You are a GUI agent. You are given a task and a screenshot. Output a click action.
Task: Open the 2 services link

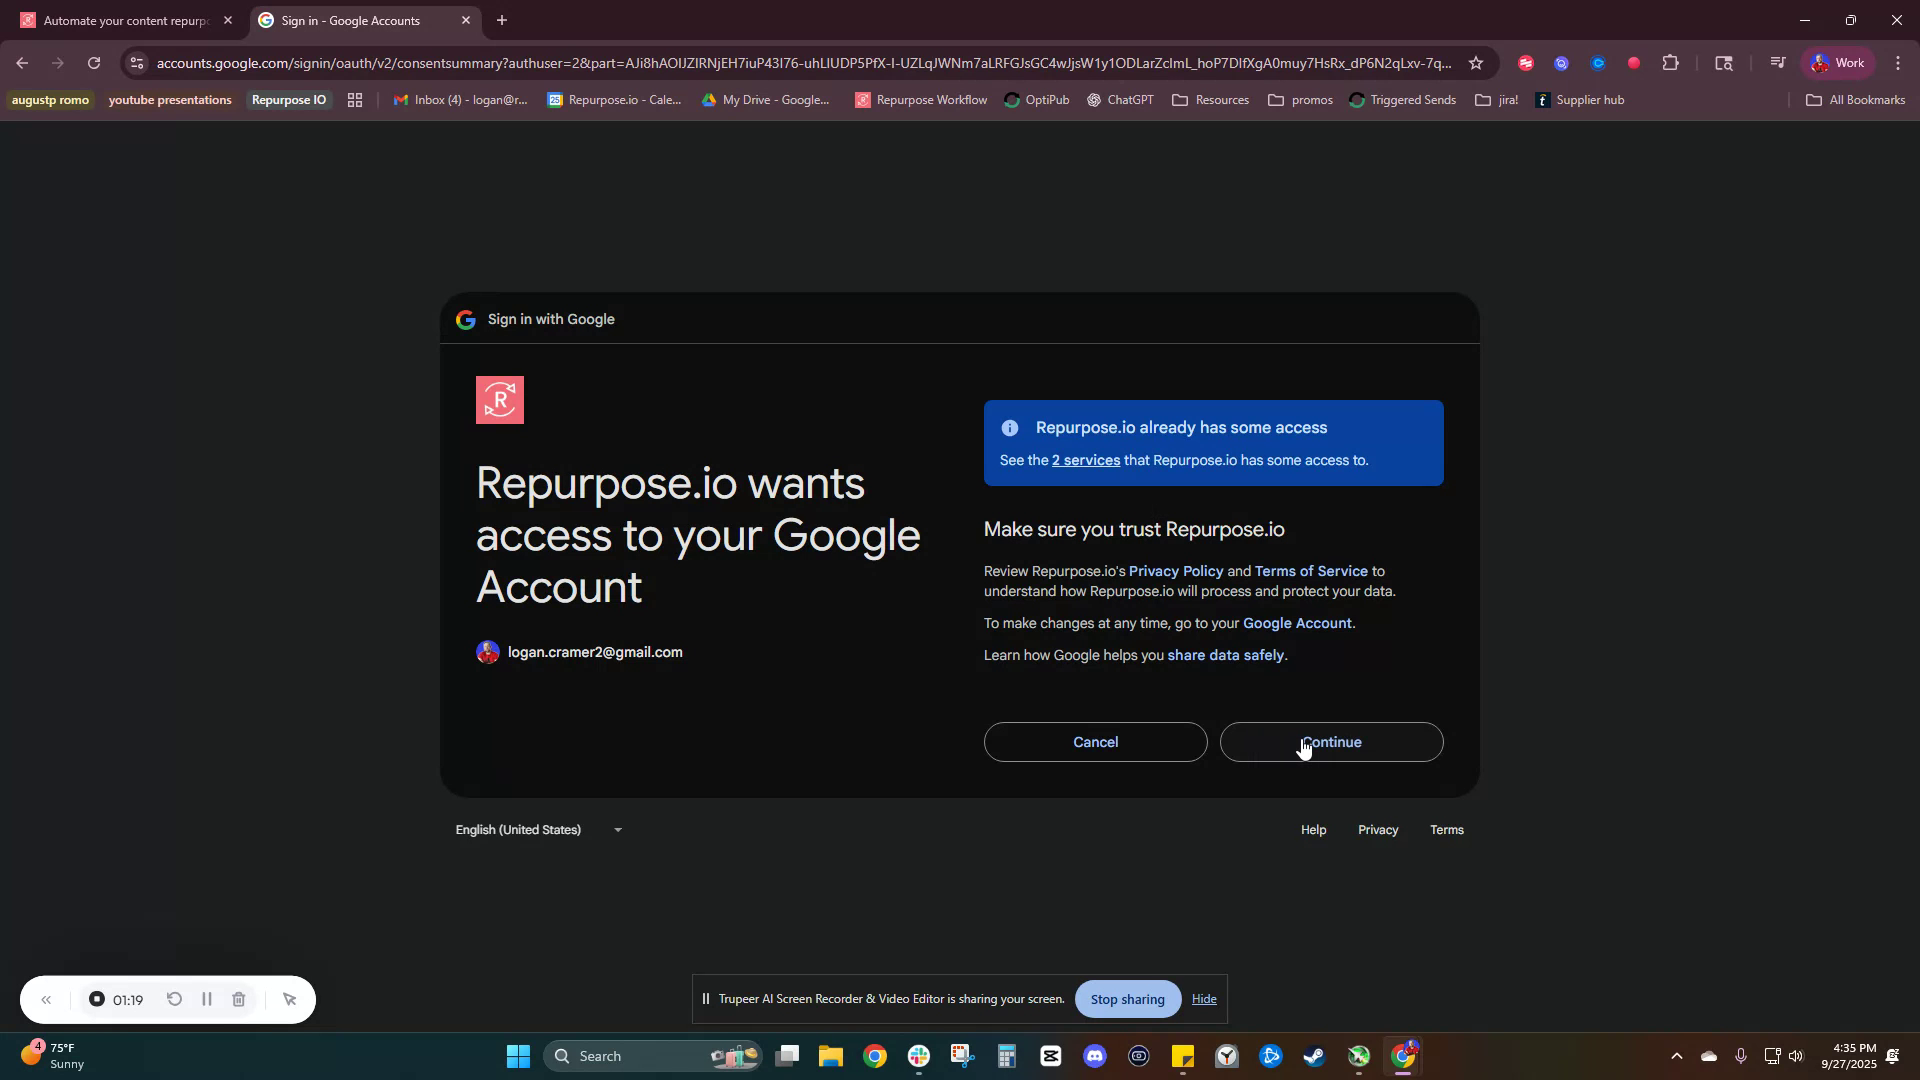[1085, 460]
